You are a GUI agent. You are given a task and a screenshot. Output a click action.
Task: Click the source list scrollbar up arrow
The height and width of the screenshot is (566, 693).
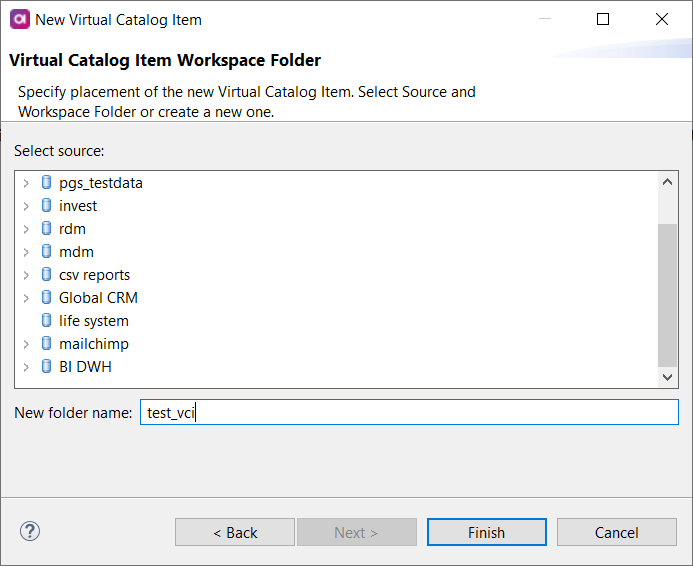pos(667,182)
